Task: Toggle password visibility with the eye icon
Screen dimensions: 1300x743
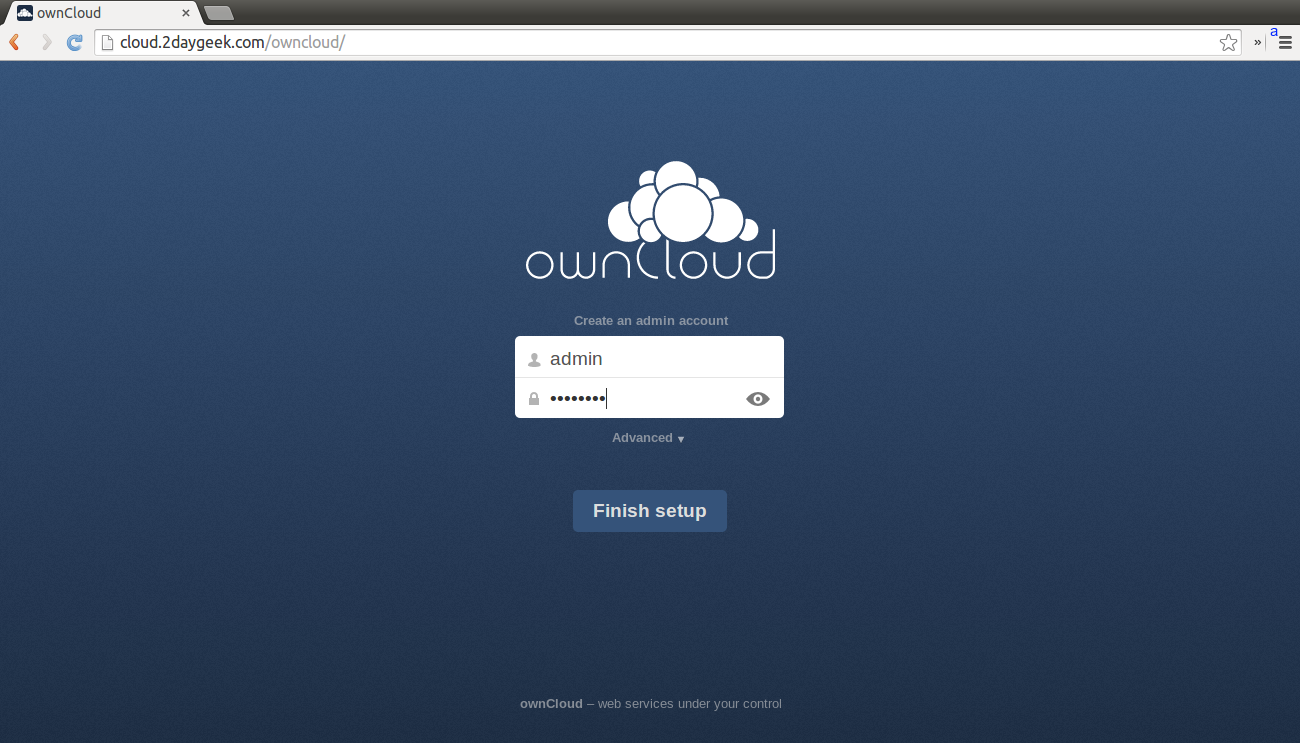Action: click(x=758, y=399)
